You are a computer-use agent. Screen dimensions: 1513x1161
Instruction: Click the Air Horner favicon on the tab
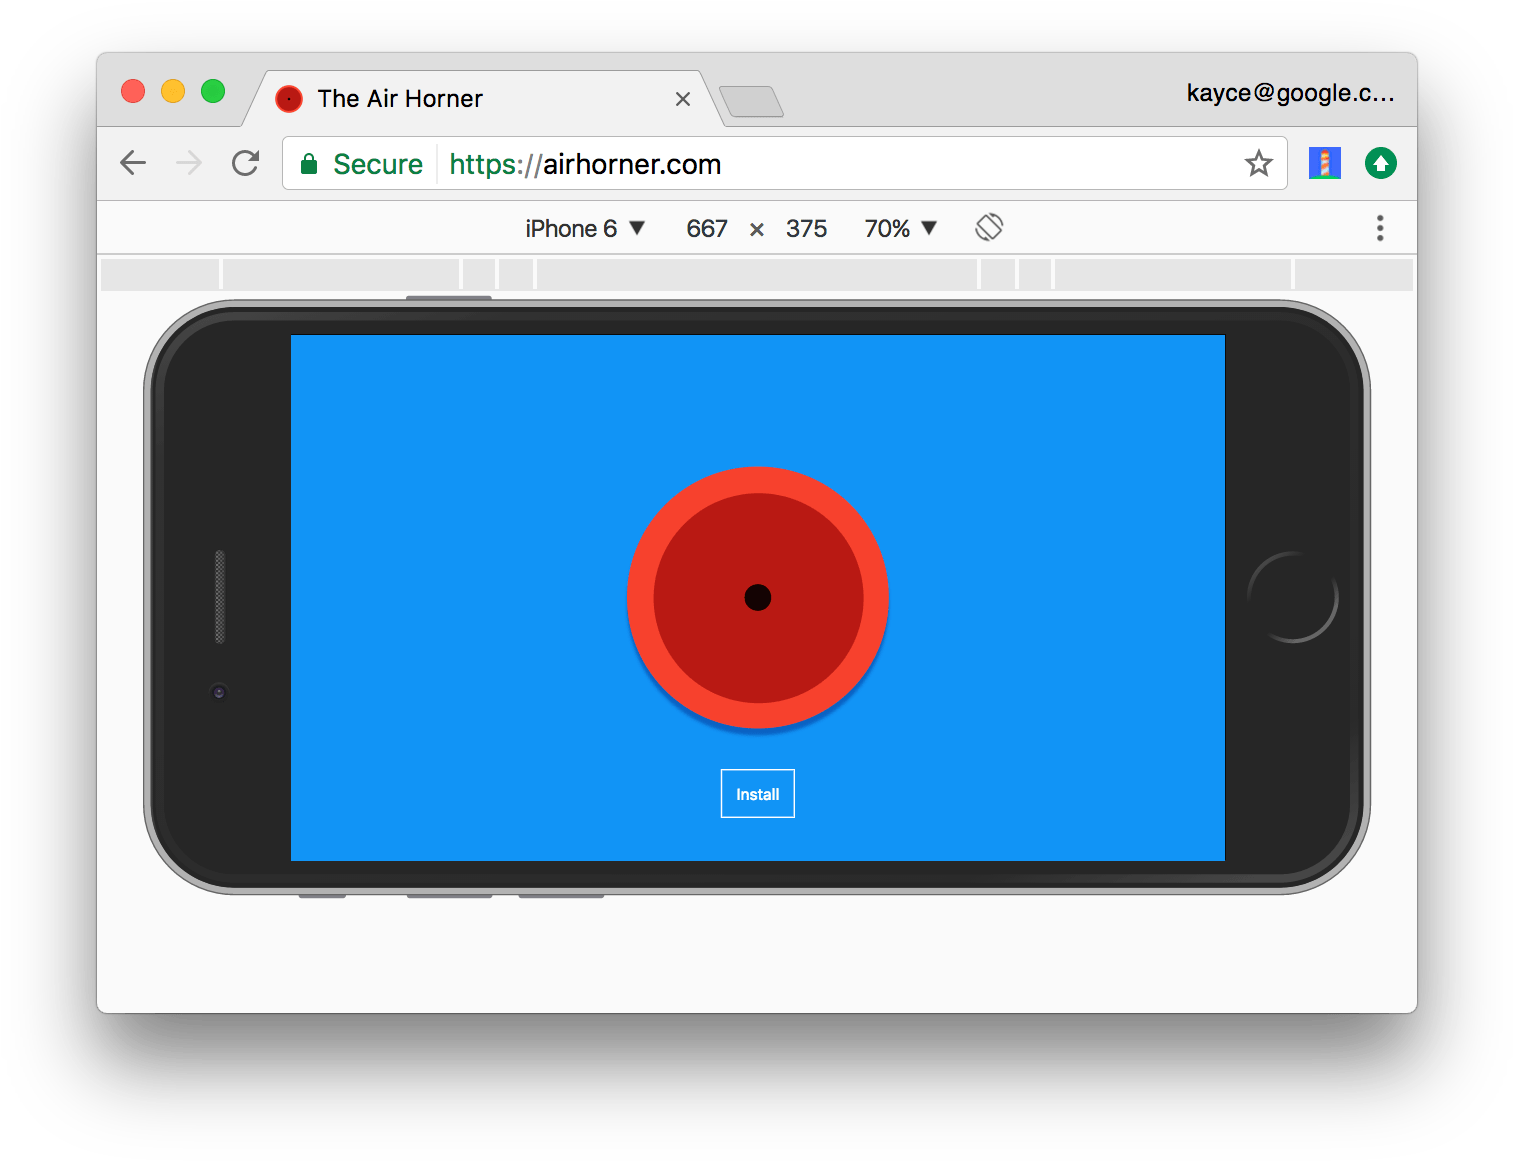(288, 98)
